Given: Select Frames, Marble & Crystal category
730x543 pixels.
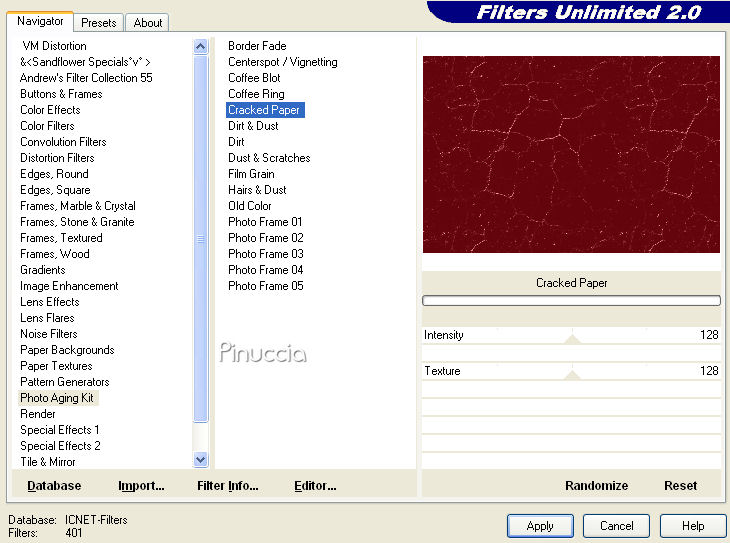Looking at the screenshot, I should pos(78,206).
